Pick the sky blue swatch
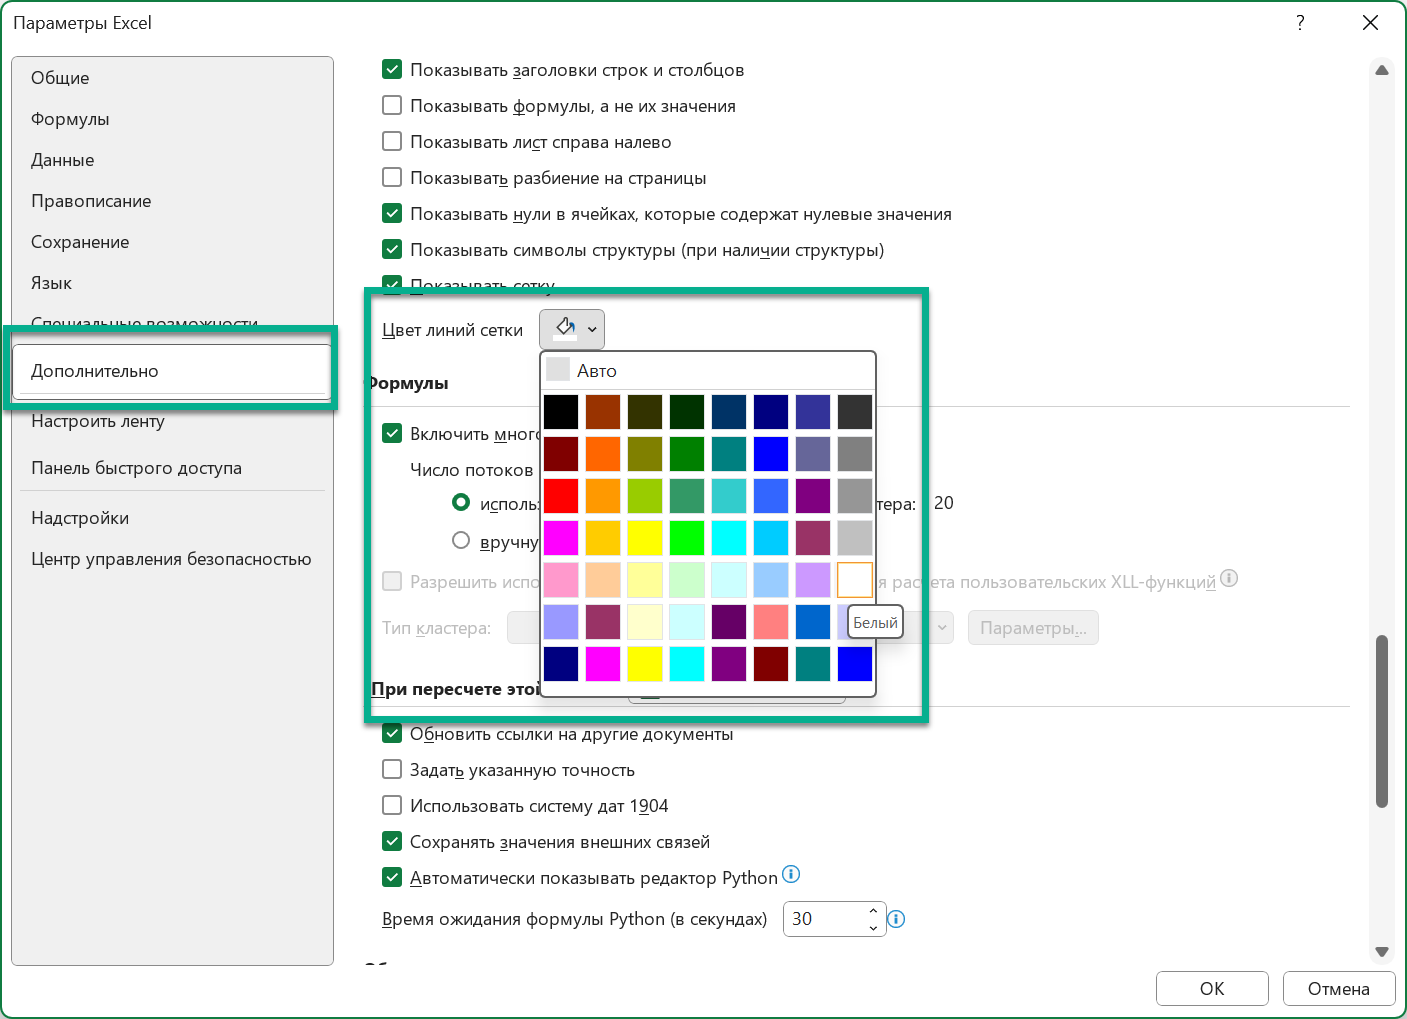The height and width of the screenshot is (1019, 1407). pos(771,538)
